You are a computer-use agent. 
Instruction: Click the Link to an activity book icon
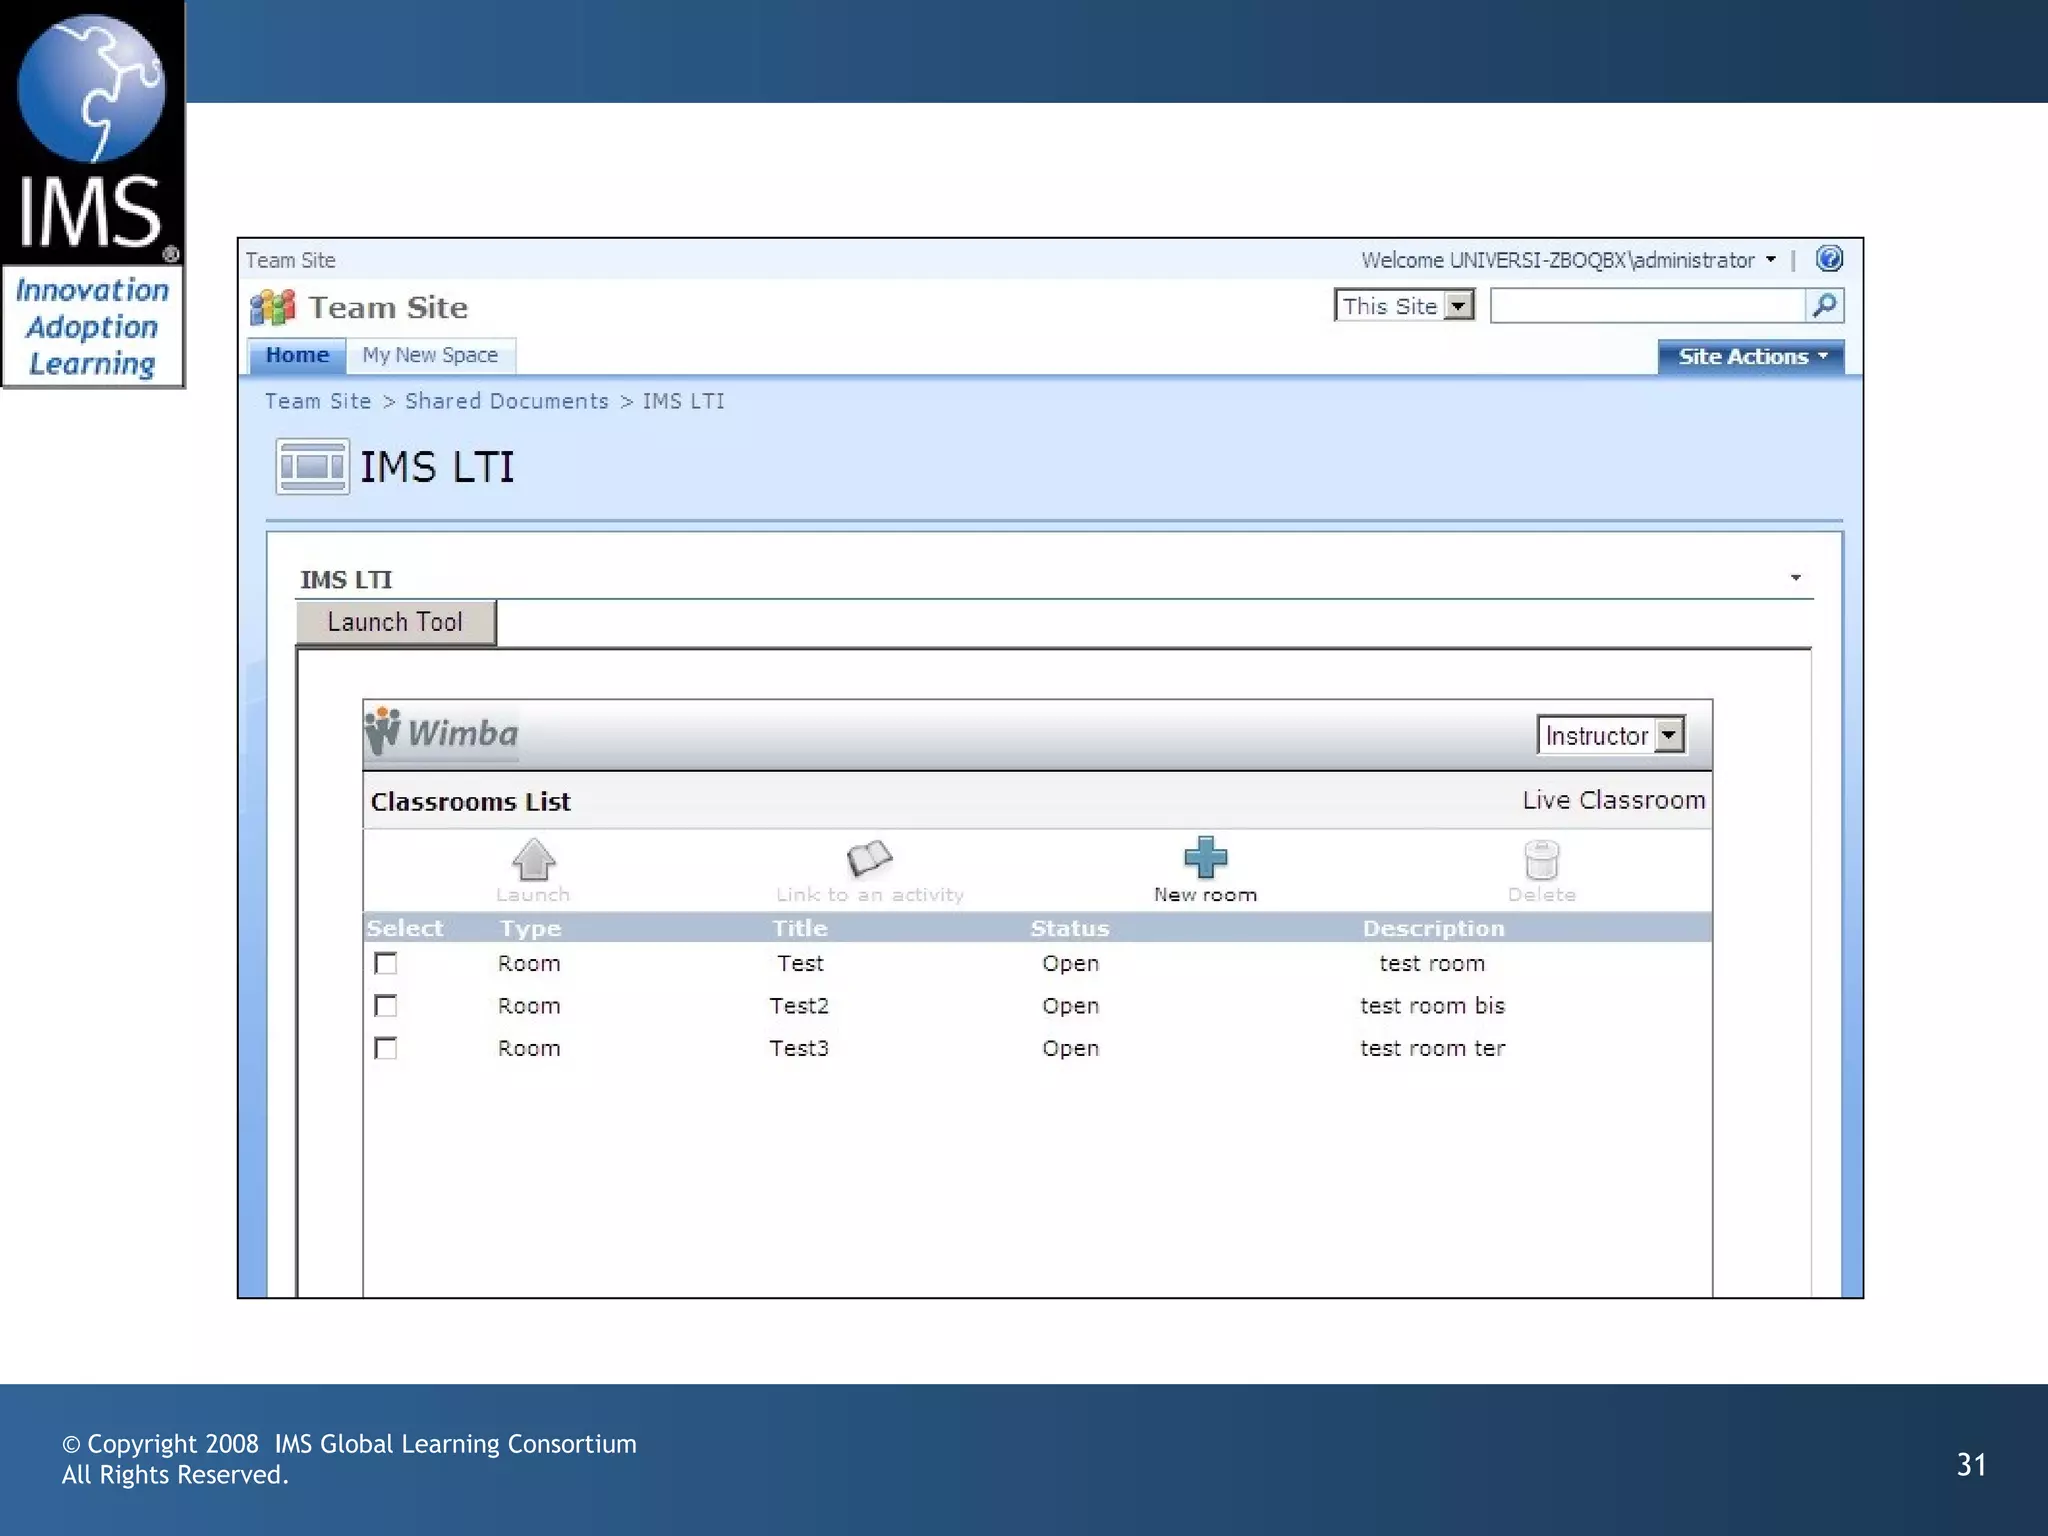pyautogui.click(x=869, y=858)
